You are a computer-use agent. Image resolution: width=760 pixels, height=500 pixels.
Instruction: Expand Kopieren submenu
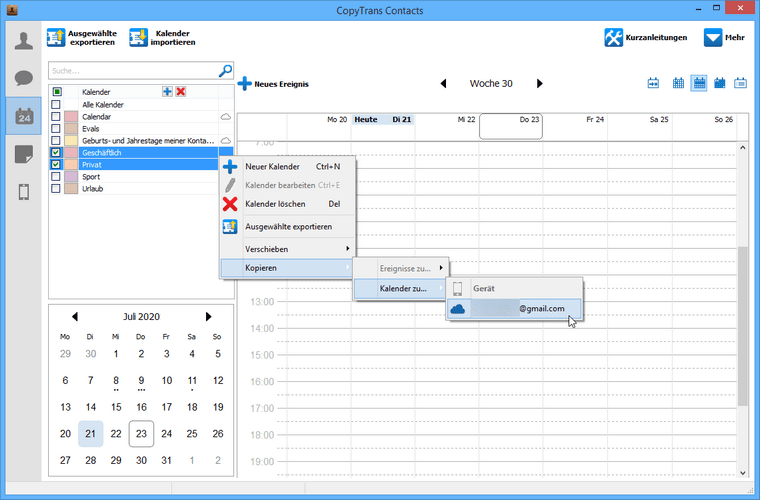[288, 268]
